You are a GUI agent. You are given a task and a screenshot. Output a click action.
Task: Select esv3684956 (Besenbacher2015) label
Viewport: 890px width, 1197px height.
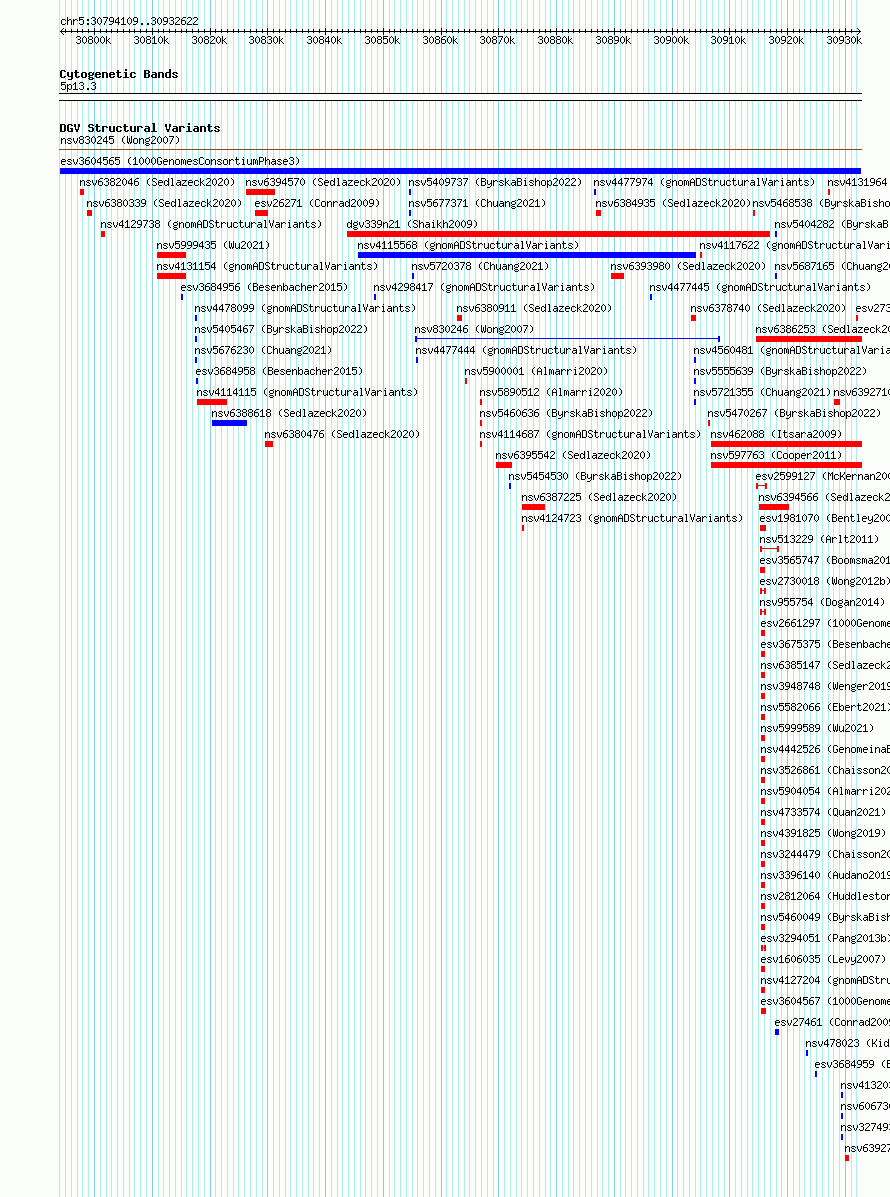[264, 287]
